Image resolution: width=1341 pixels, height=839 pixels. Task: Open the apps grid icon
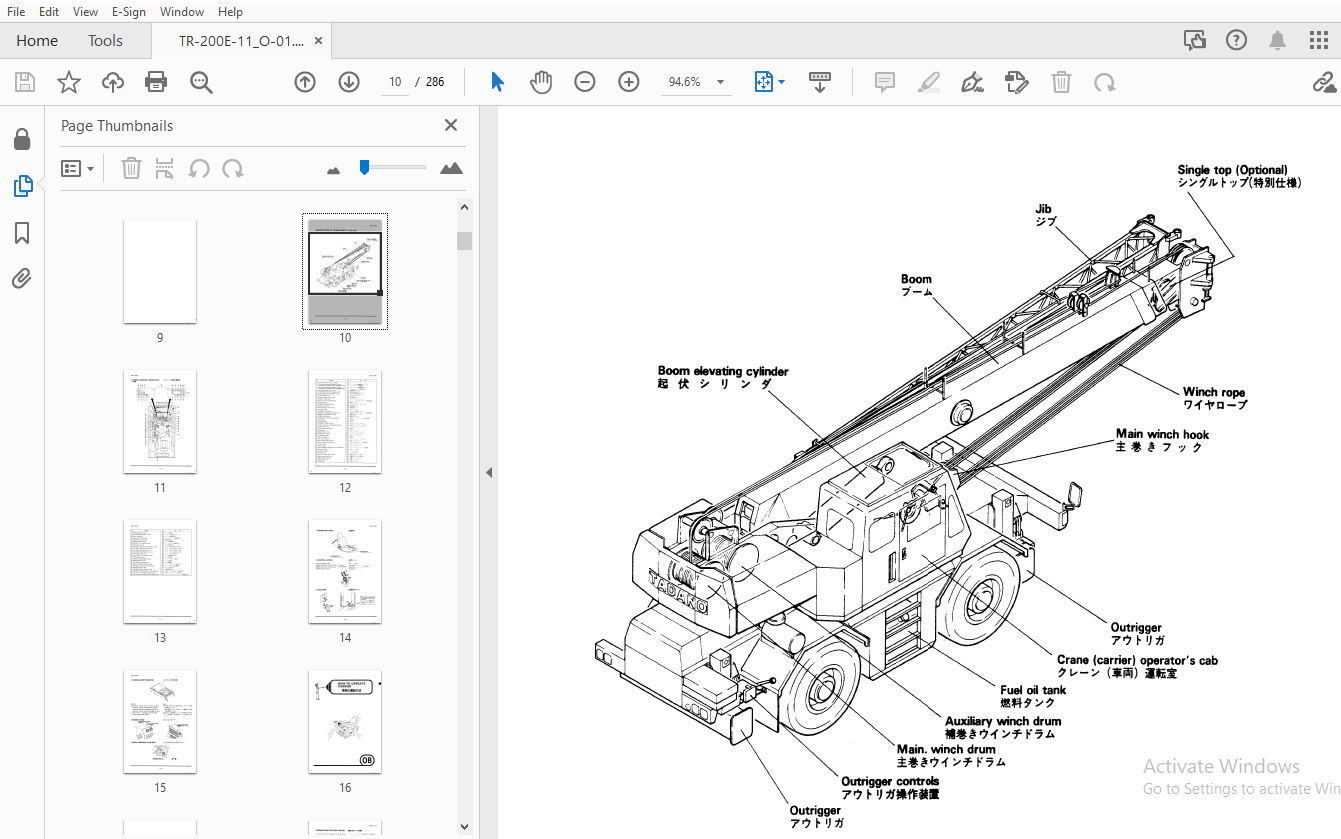(x=1319, y=40)
